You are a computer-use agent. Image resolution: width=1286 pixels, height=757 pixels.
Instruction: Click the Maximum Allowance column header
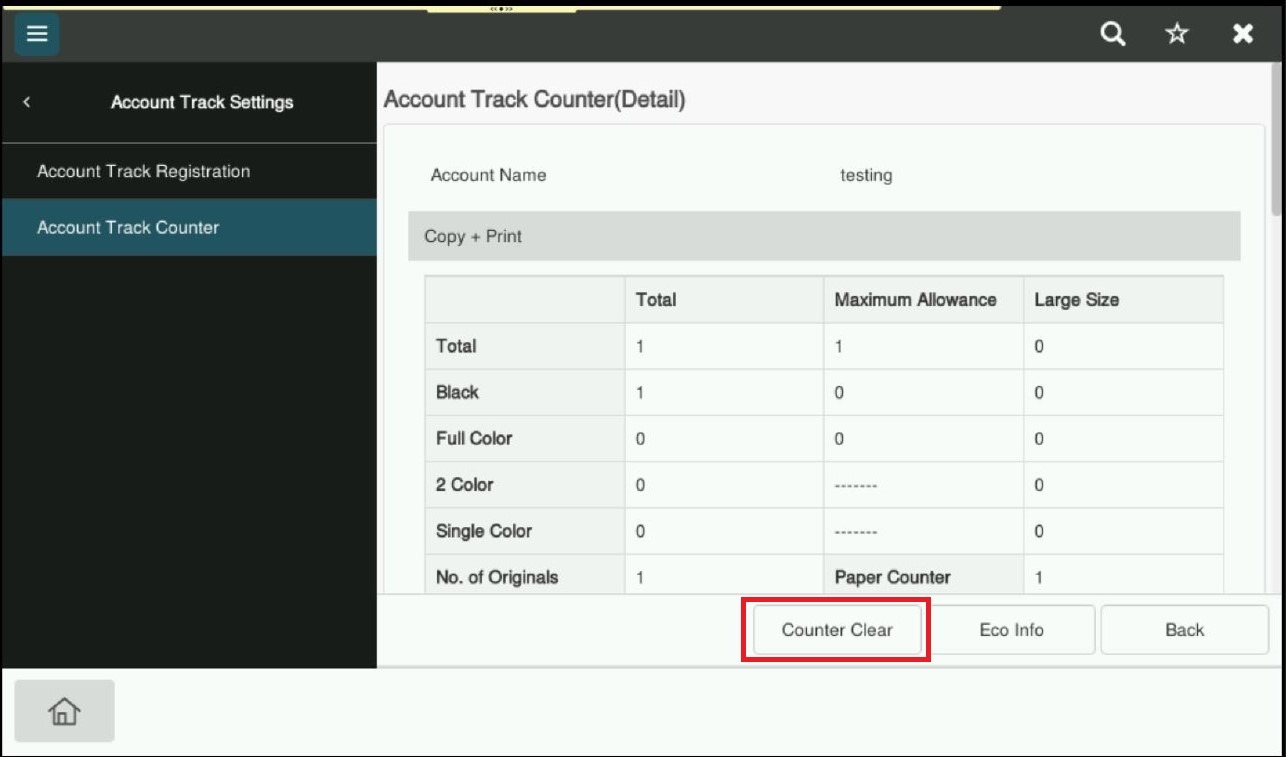click(915, 300)
